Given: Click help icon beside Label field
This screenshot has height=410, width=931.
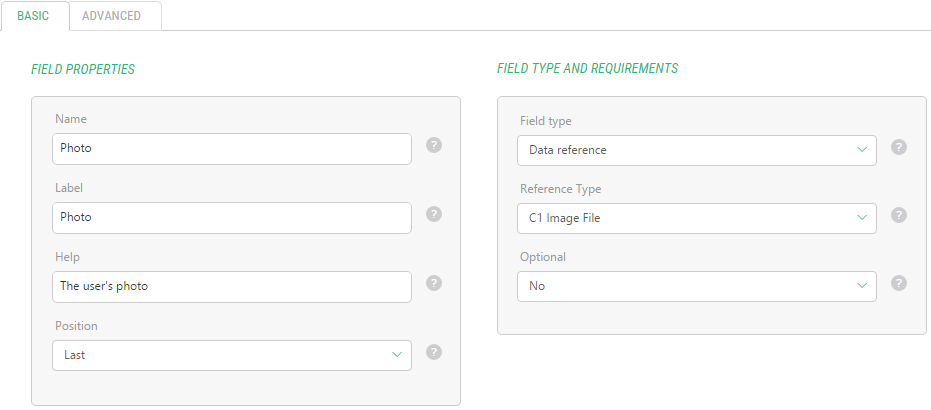Looking at the screenshot, I should [x=434, y=214].
